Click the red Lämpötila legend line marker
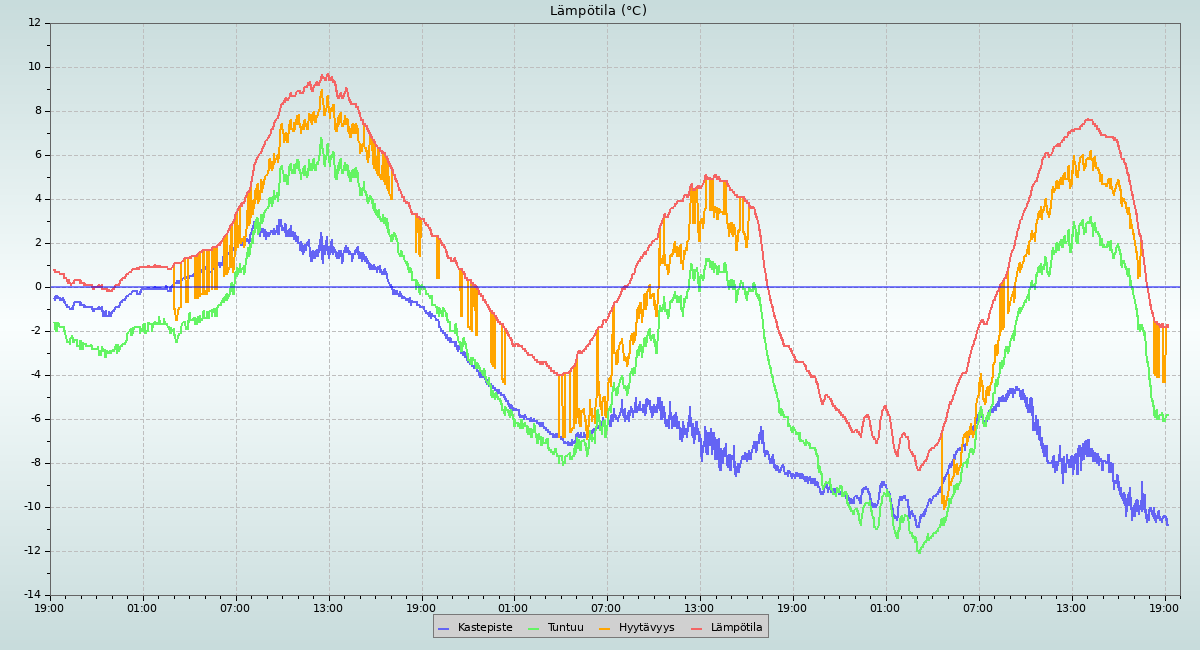 click(x=697, y=628)
